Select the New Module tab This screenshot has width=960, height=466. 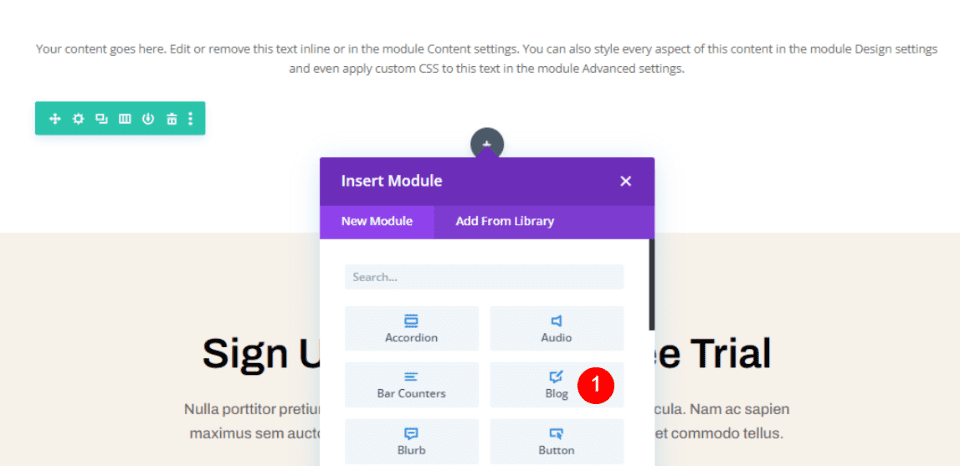point(377,221)
